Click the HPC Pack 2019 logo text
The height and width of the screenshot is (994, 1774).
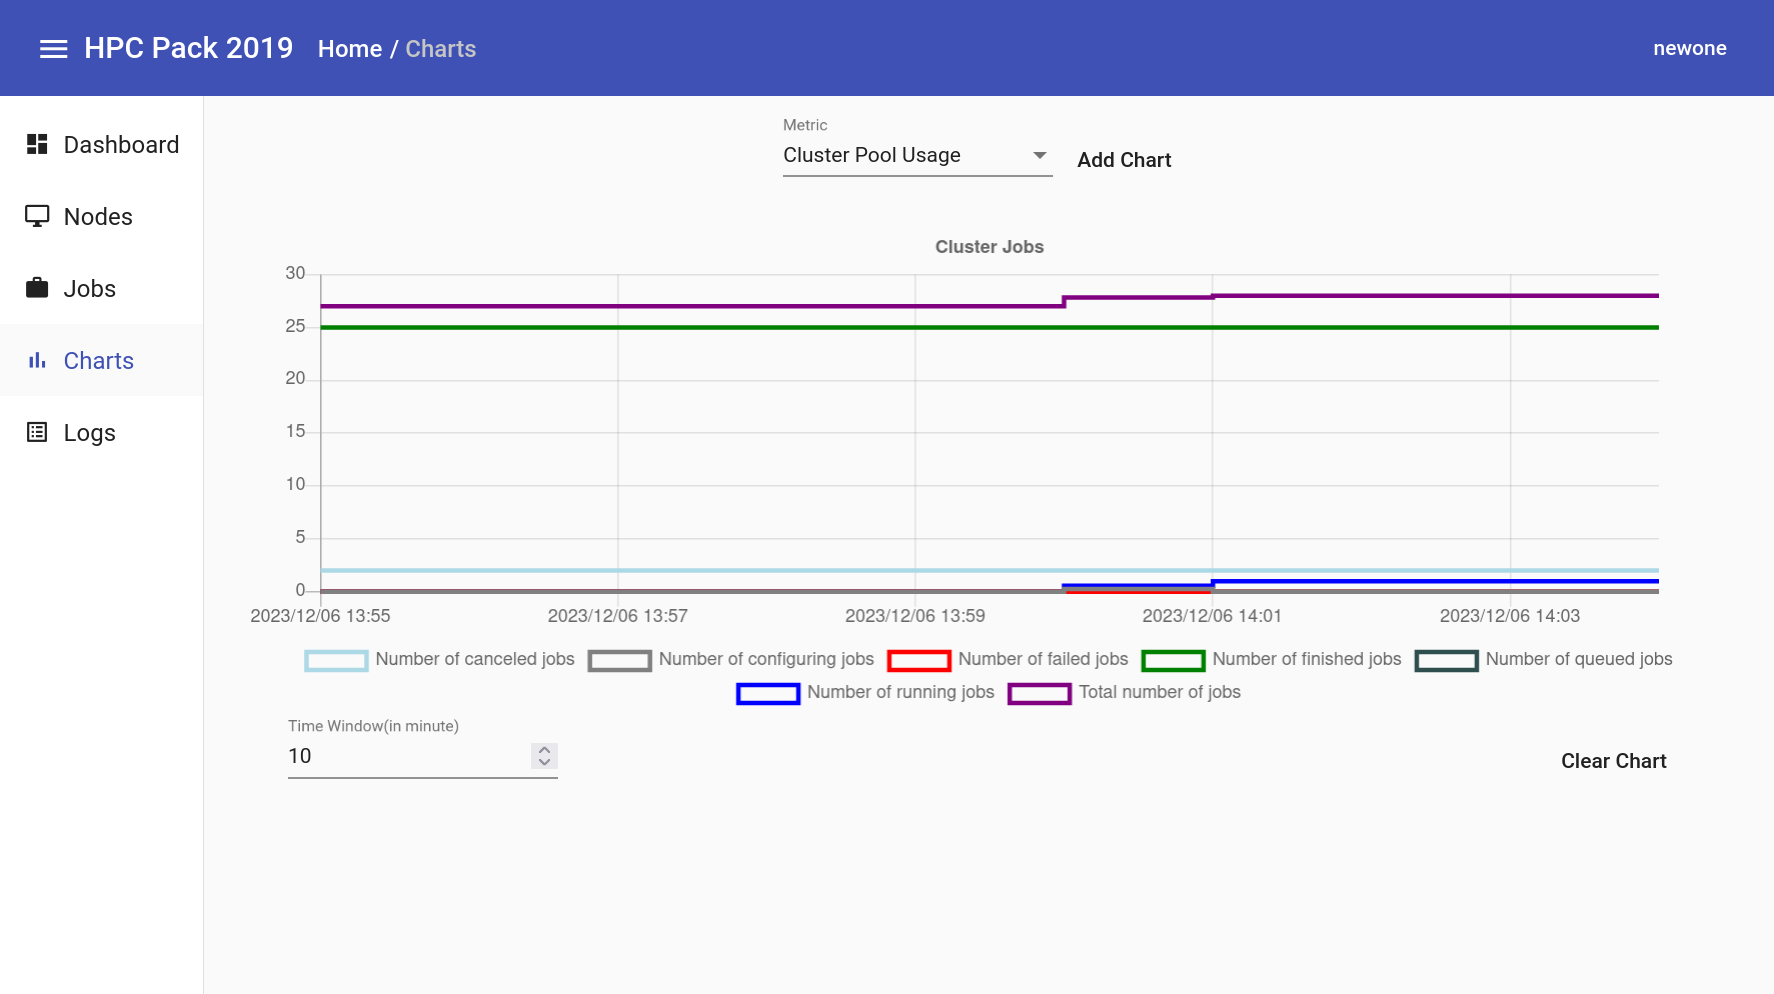pos(189,47)
